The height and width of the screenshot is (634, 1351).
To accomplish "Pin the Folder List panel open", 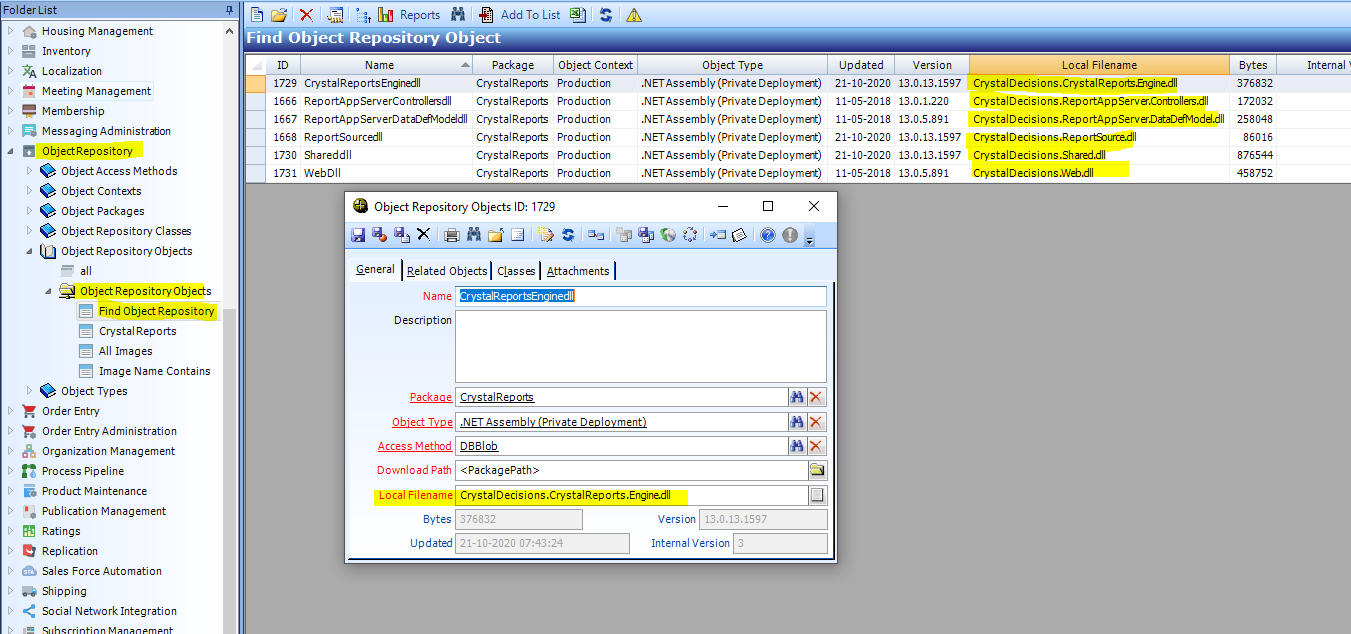I will (229, 9).
